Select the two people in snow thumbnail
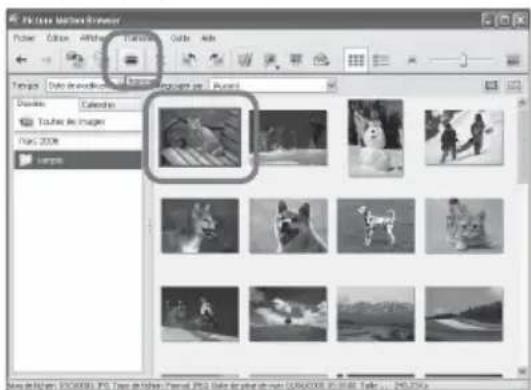 click(464, 137)
